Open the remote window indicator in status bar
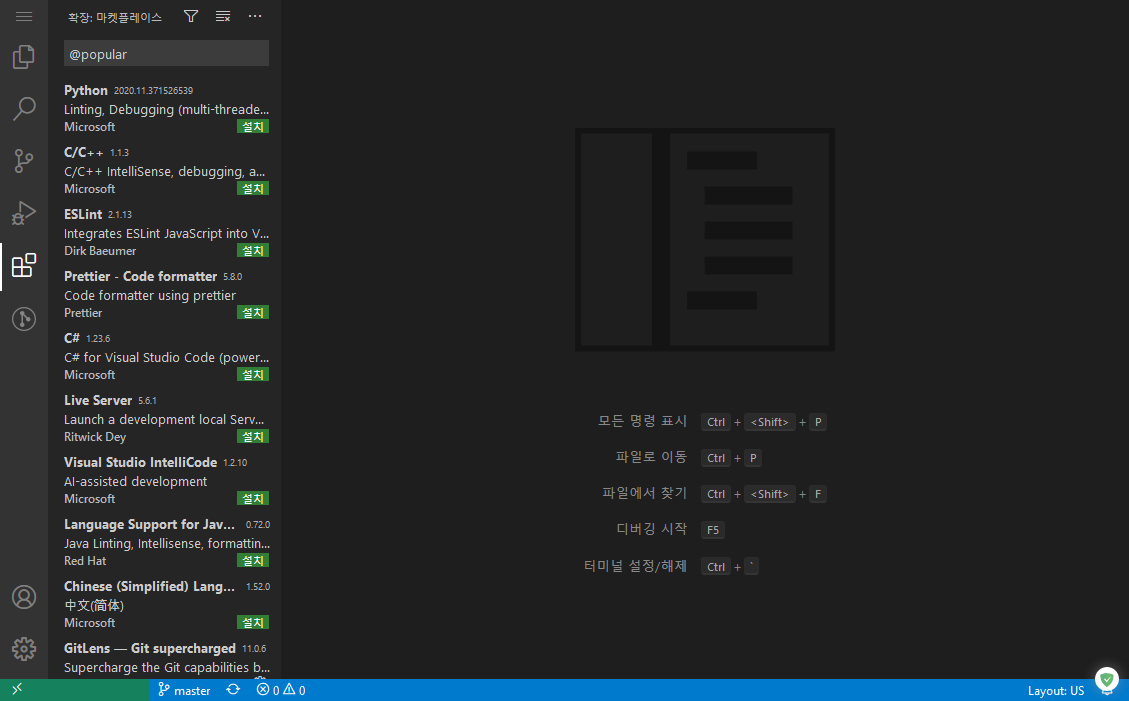 (x=17, y=689)
